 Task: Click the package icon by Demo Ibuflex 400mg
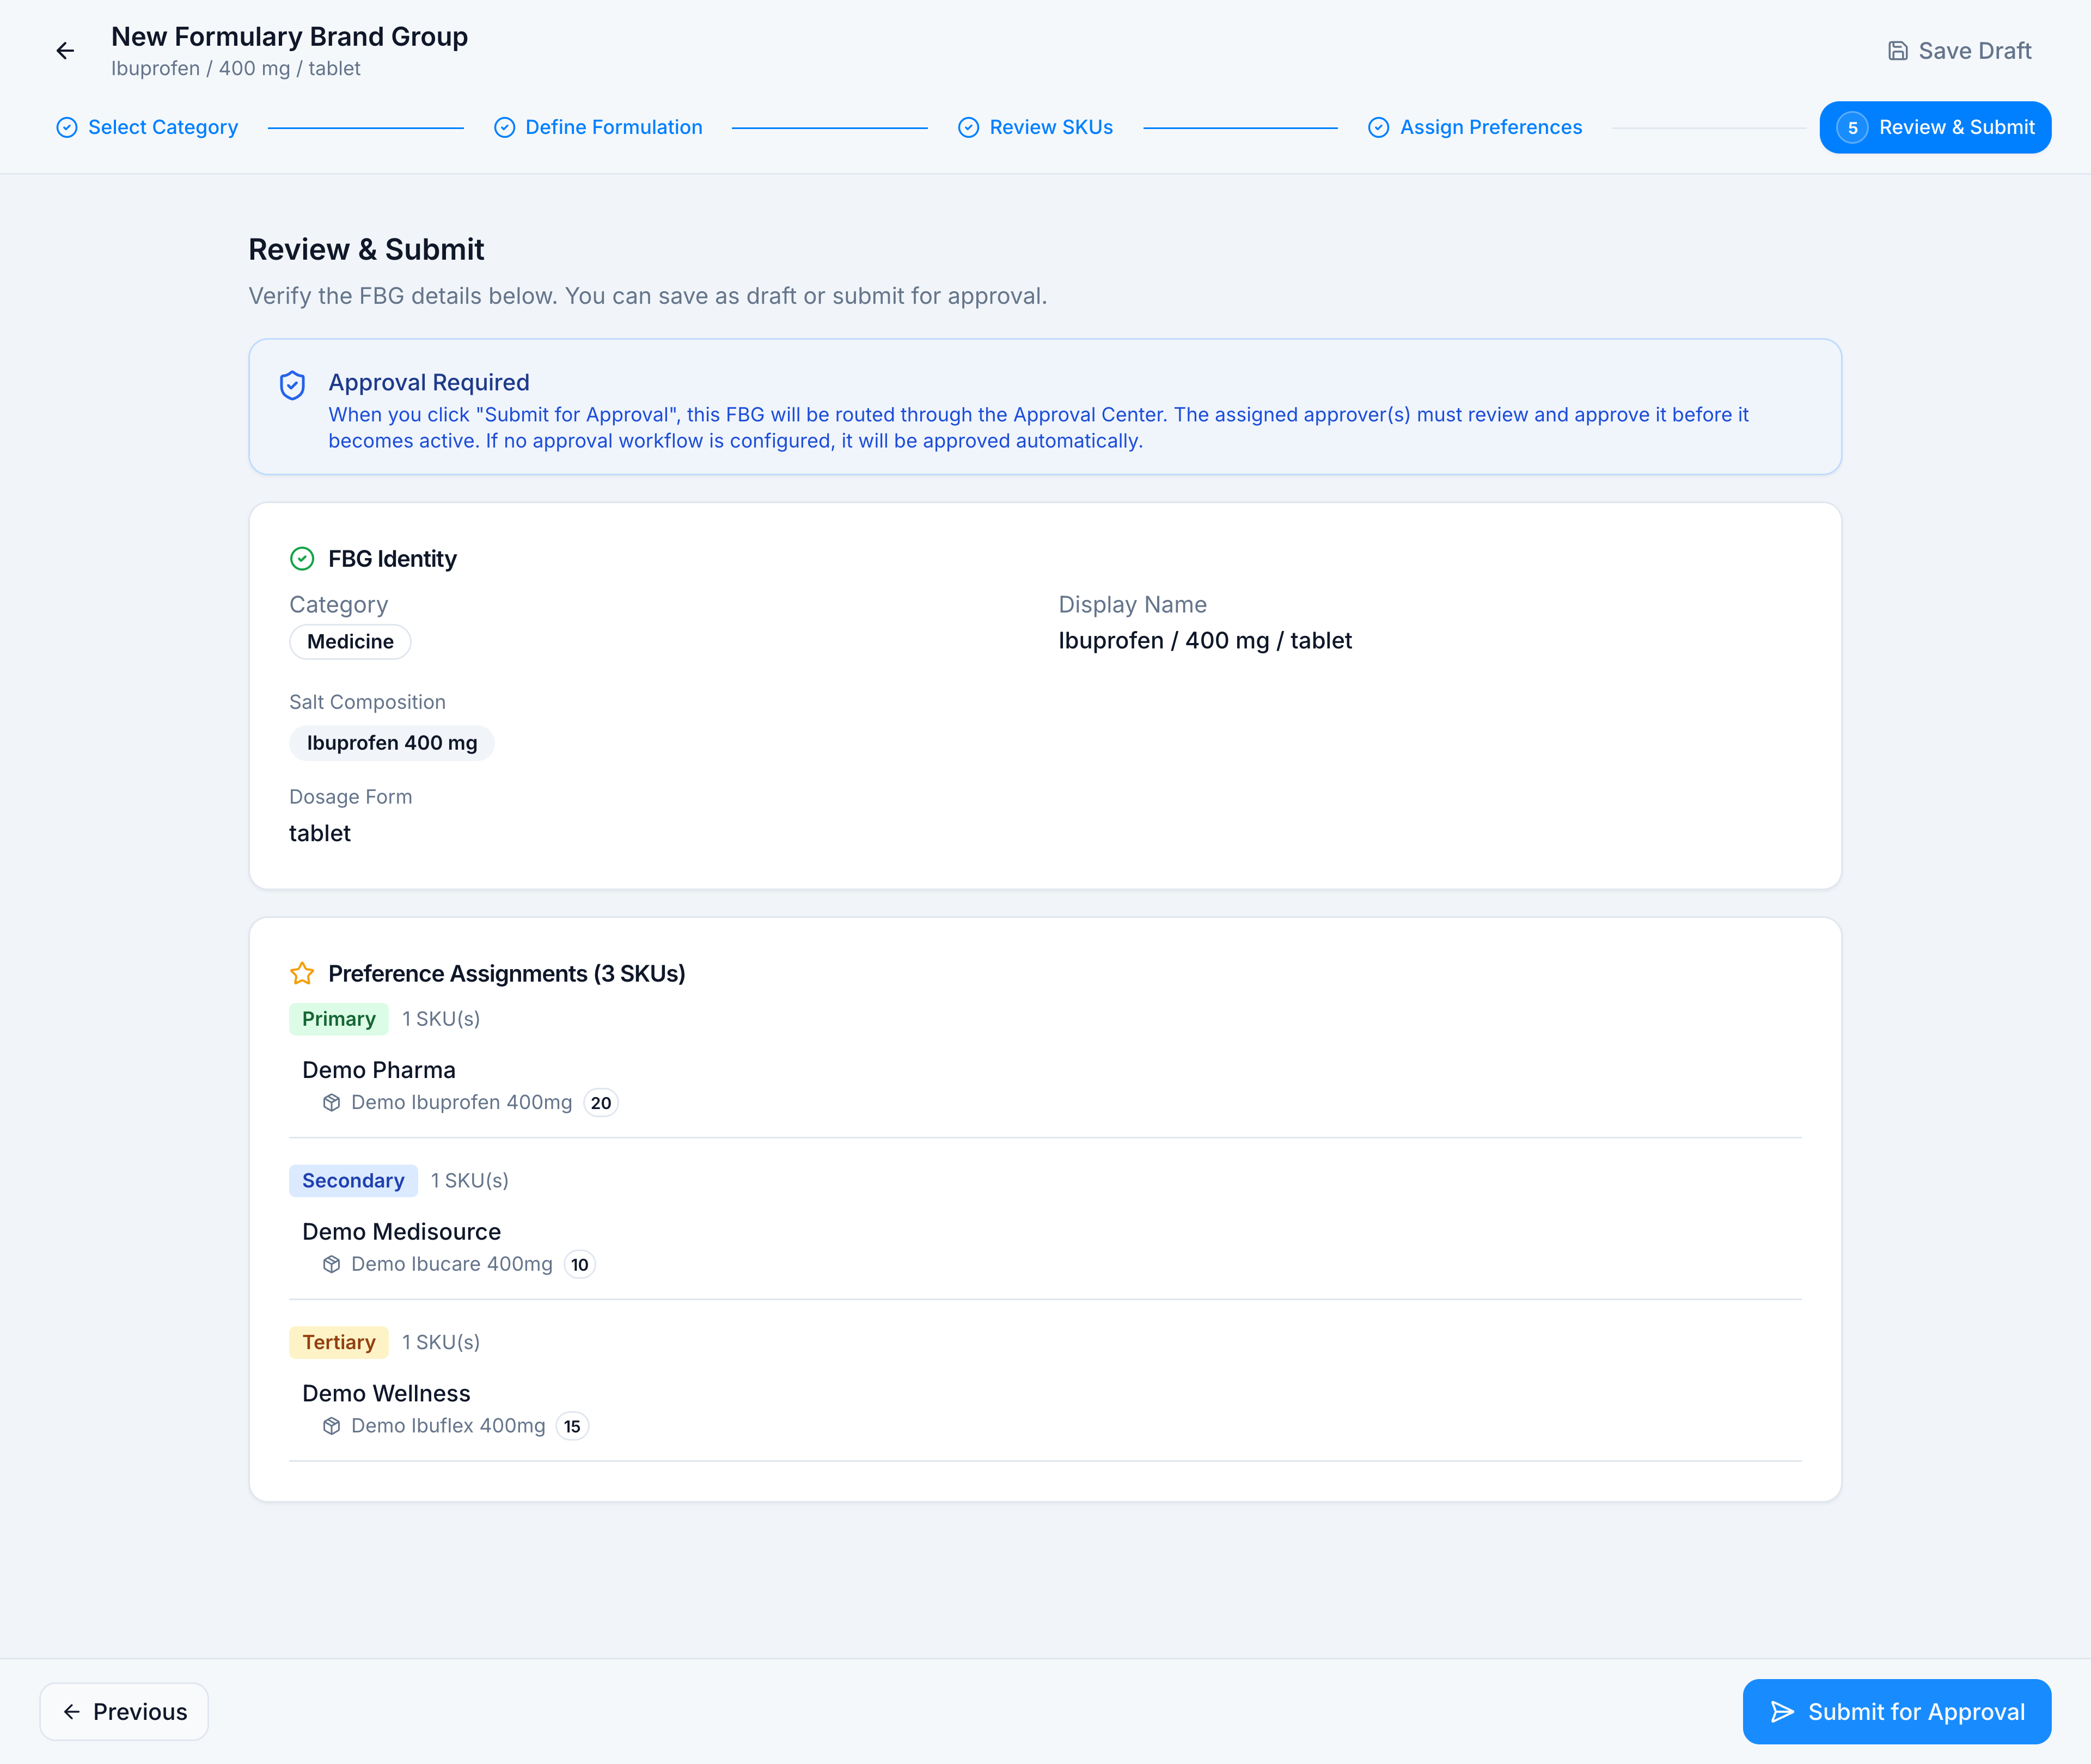point(332,1426)
